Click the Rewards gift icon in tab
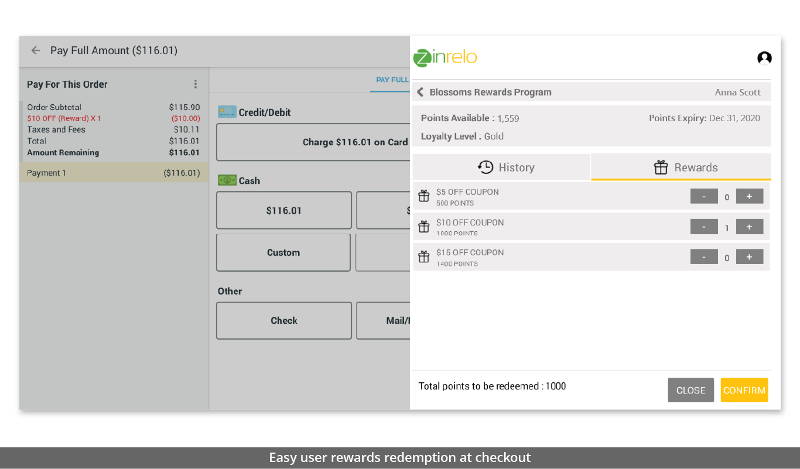This screenshot has width=800, height=469. pyautogui.click(x=661, y=167)
